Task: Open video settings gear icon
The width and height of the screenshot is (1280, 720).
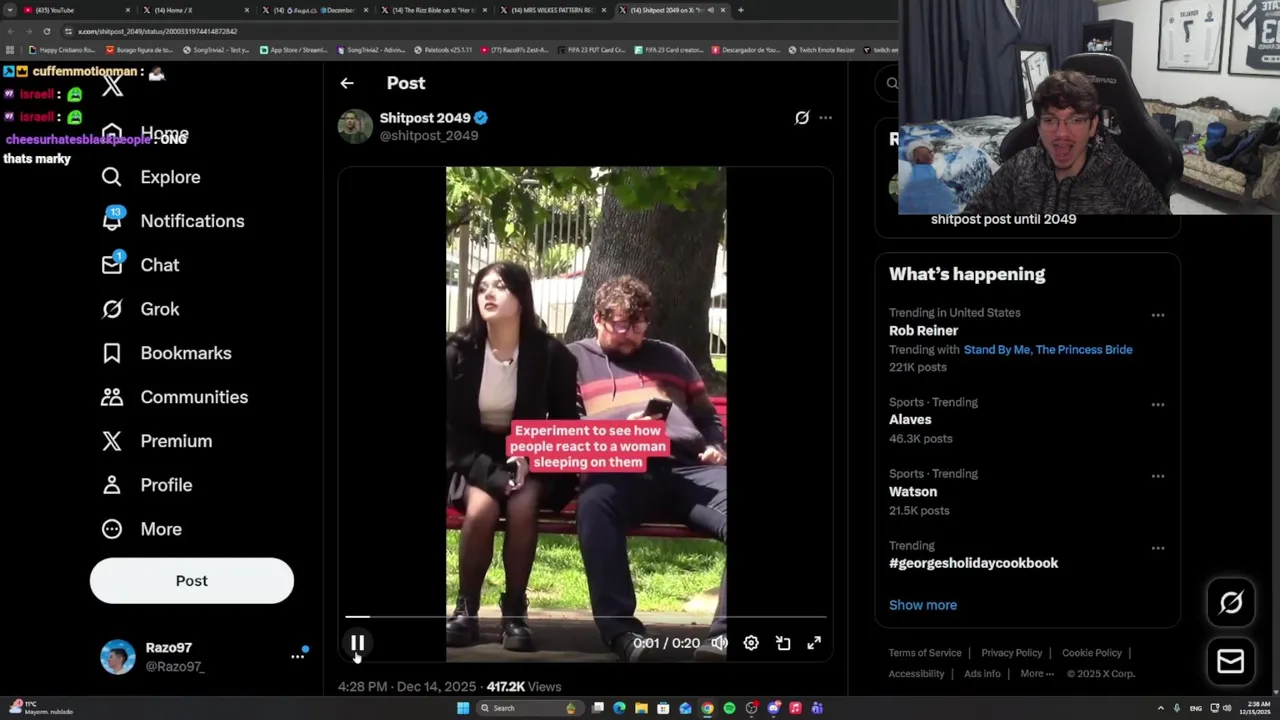Action: pyautogui.click(x=751, y=643)
